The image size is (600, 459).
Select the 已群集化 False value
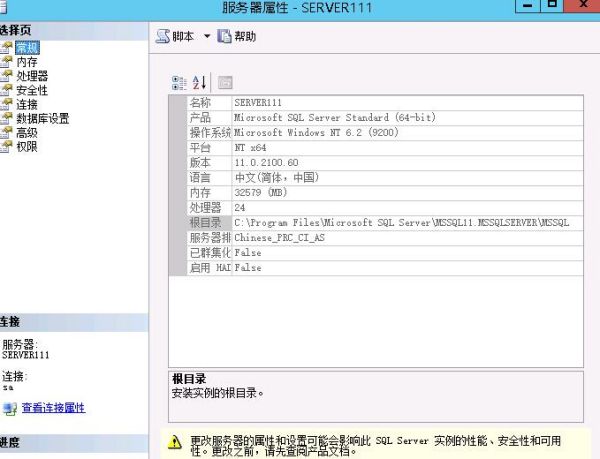pyautogui.click(x=408, y=253)
